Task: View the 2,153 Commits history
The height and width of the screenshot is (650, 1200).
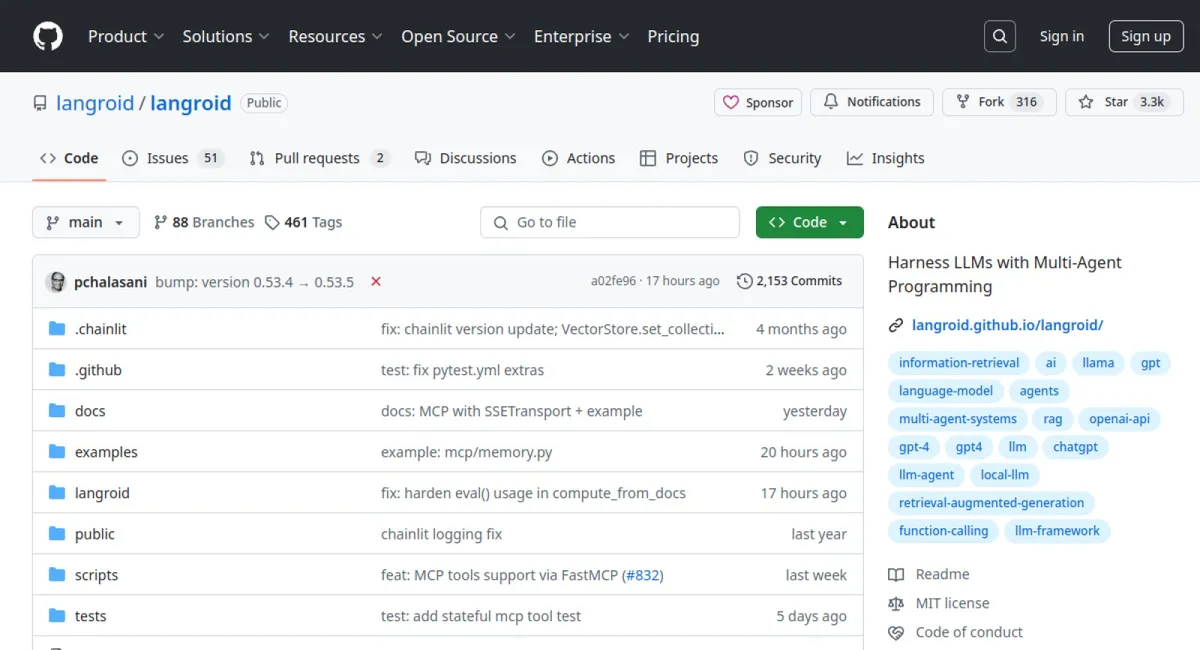Action: (x=790, y=281)
